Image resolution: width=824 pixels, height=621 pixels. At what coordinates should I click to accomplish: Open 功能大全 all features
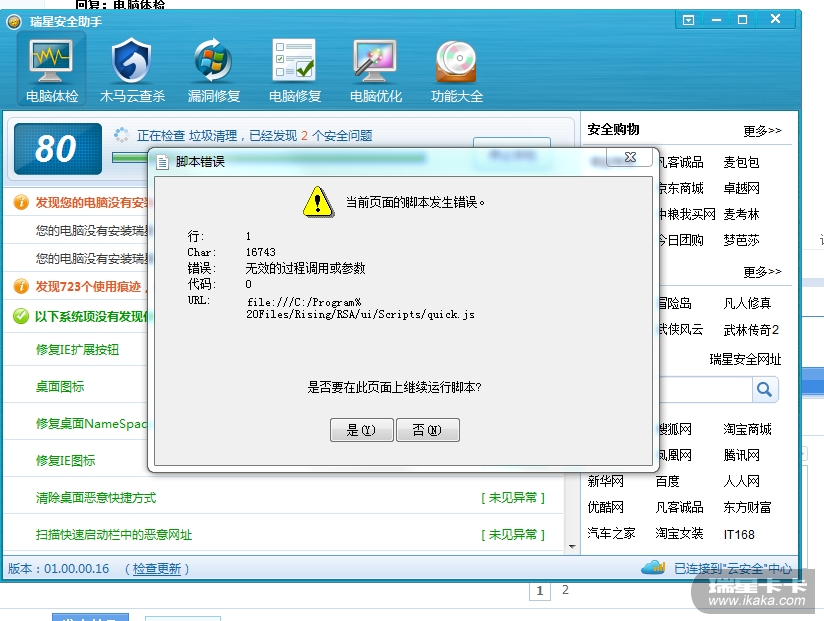(x=457, y=69)
